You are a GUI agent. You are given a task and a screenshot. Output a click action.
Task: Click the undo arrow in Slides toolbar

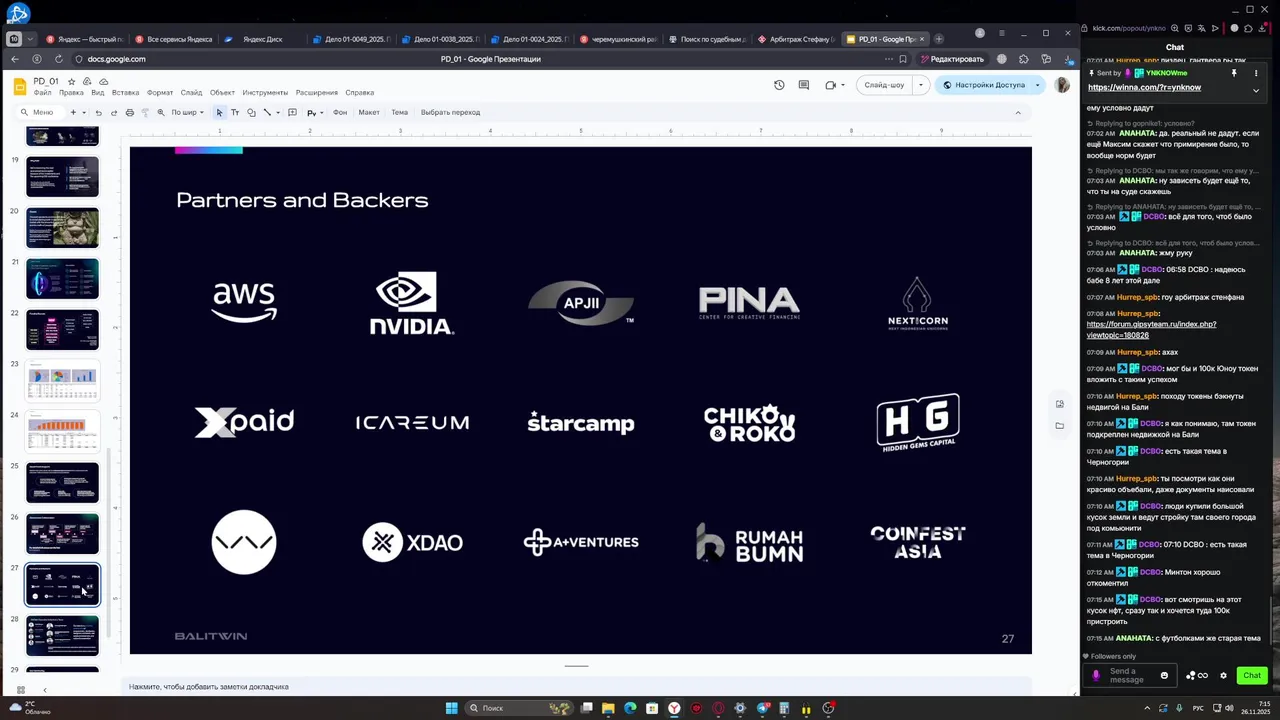coord(100,112)
